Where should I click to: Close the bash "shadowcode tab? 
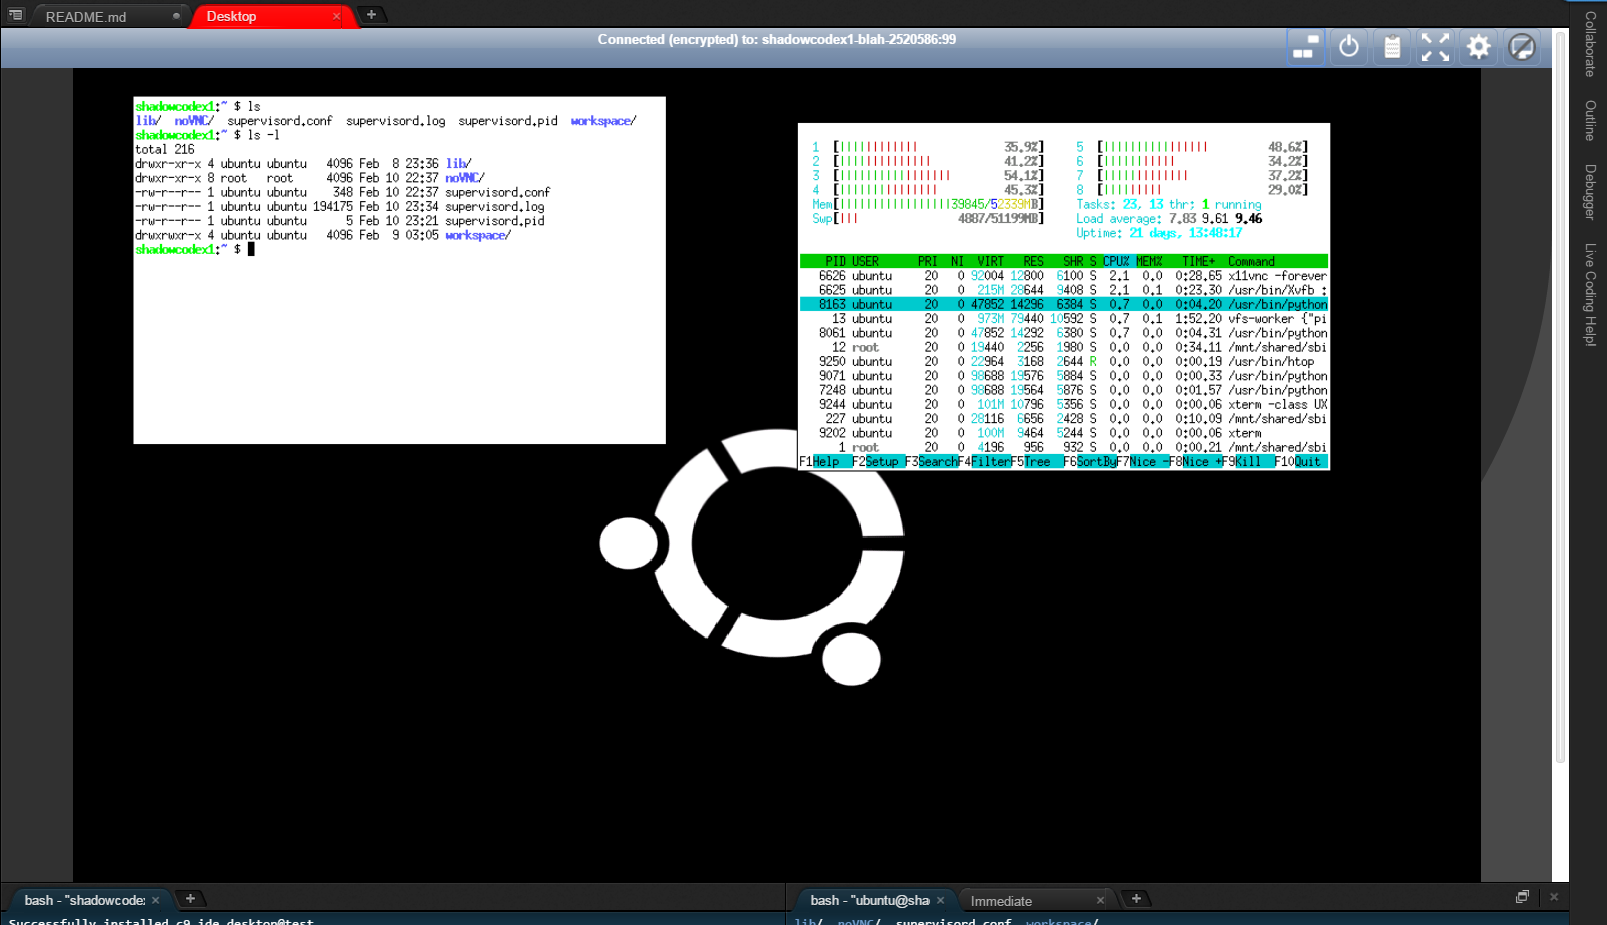tap(156, 900)
